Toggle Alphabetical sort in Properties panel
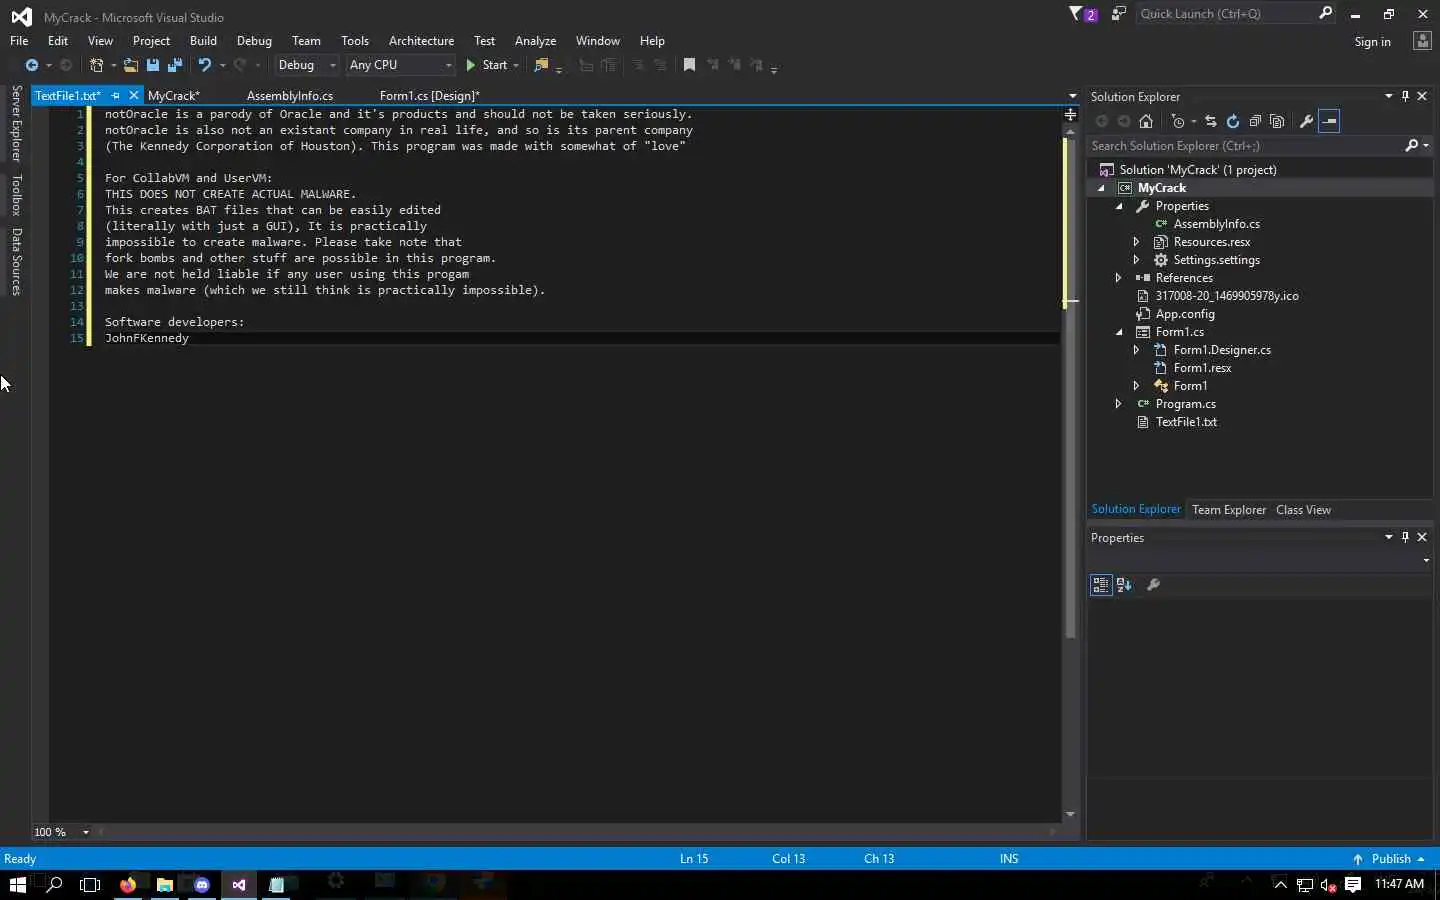Image resolution: width=1440 pixels, height=900 pixels. 1124,585
